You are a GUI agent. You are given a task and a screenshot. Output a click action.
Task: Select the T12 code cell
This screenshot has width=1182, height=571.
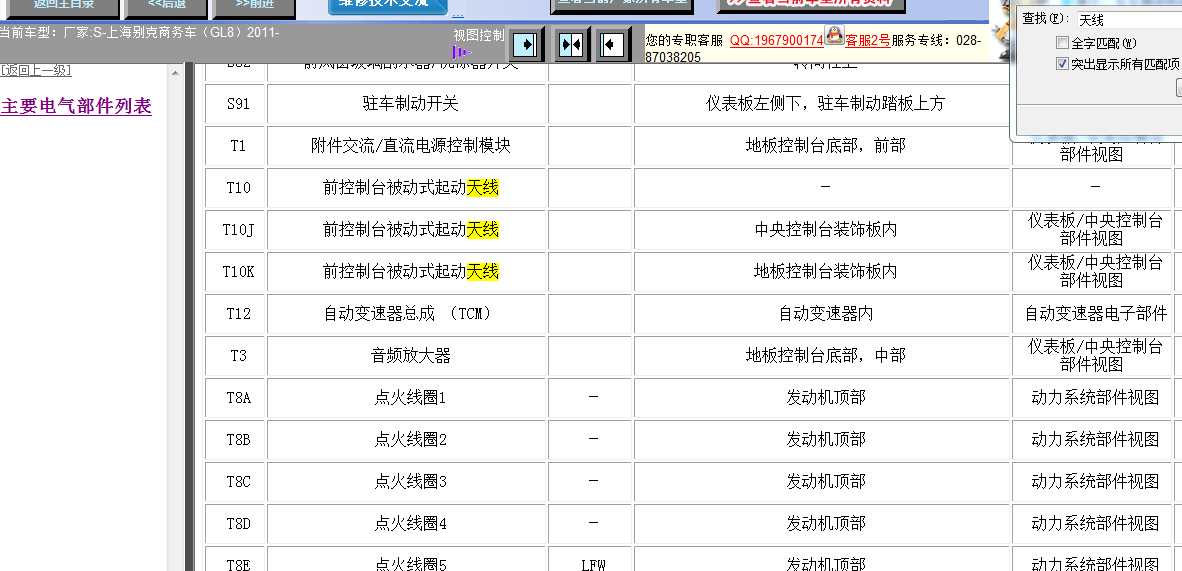tap(237, 313)
